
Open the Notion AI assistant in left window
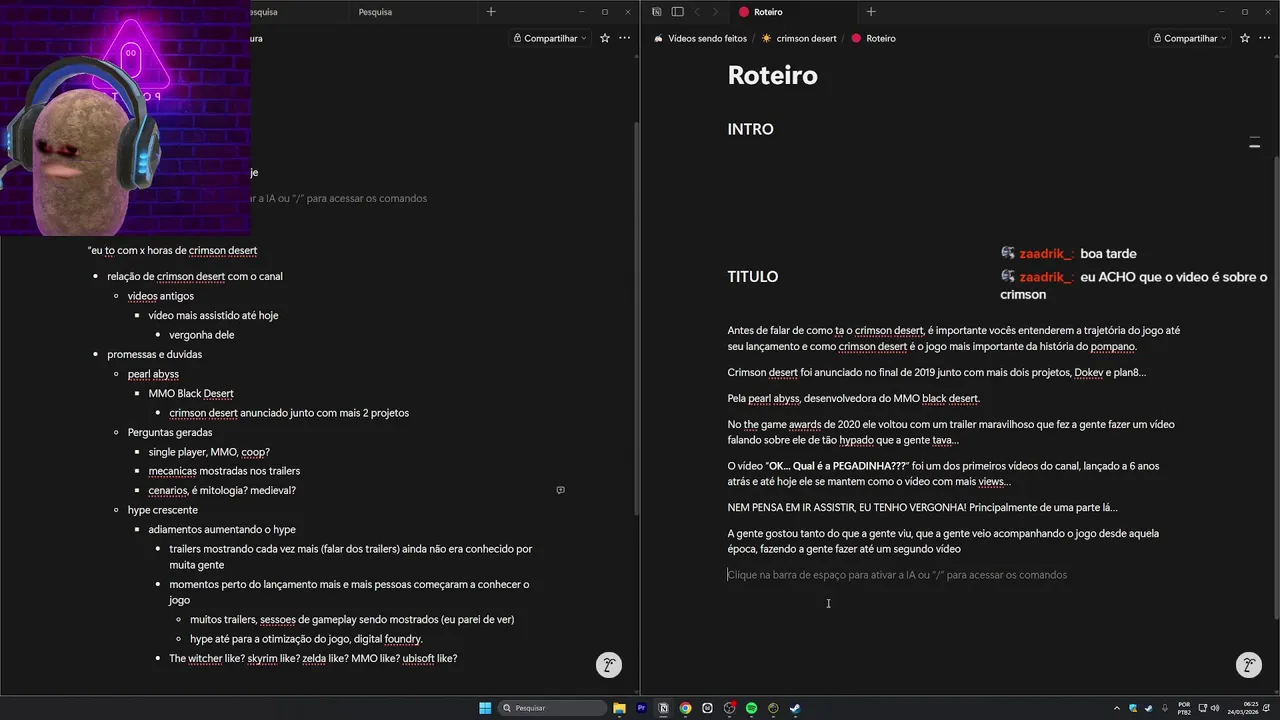[x=608, y=665]
